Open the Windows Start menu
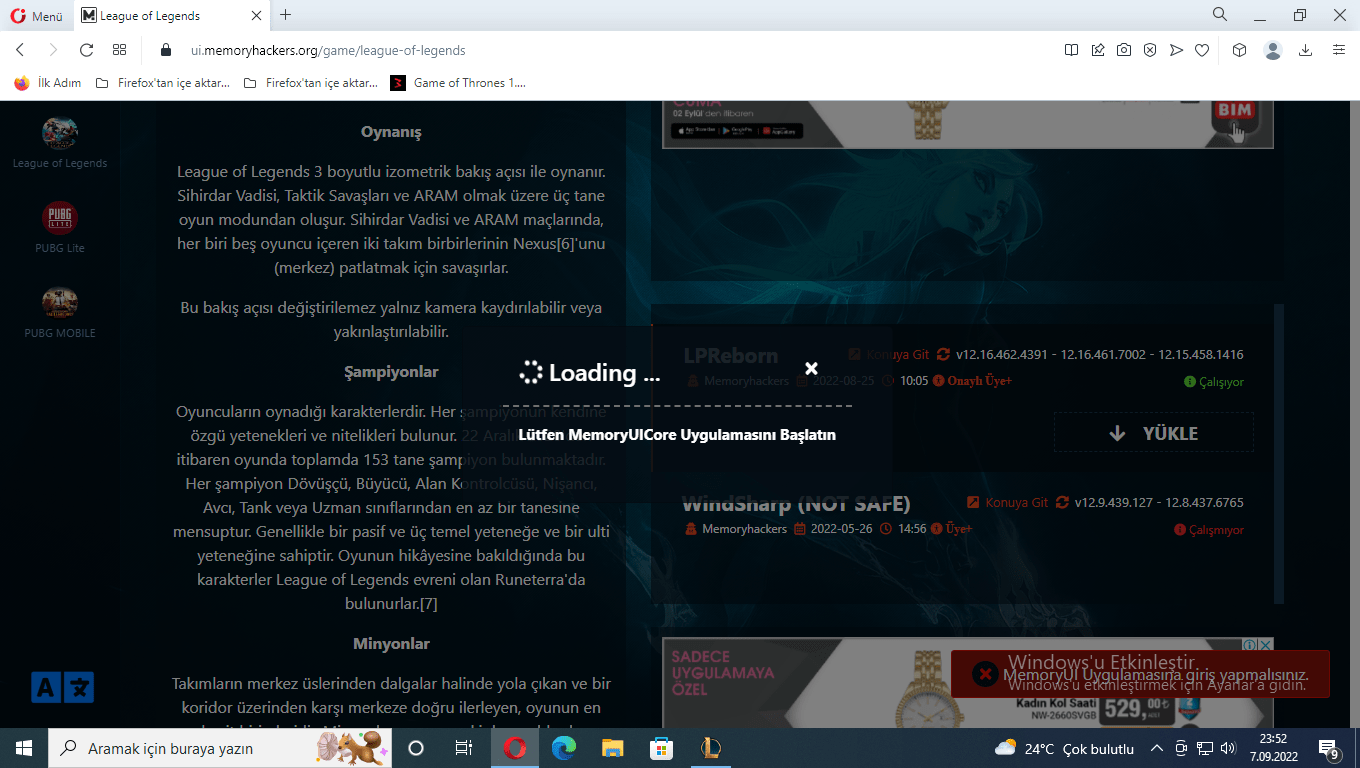 pyautogui.click(x=24, y=748)
